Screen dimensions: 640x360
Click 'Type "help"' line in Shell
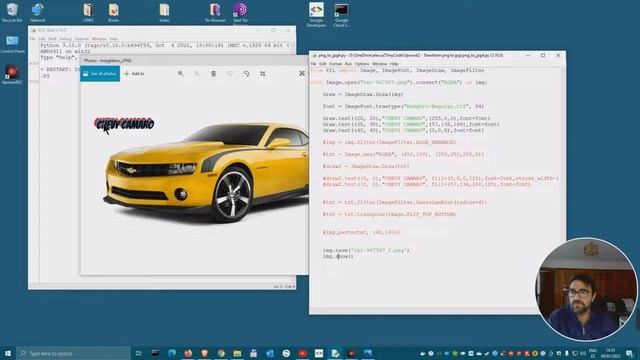(x=58, y=57)
